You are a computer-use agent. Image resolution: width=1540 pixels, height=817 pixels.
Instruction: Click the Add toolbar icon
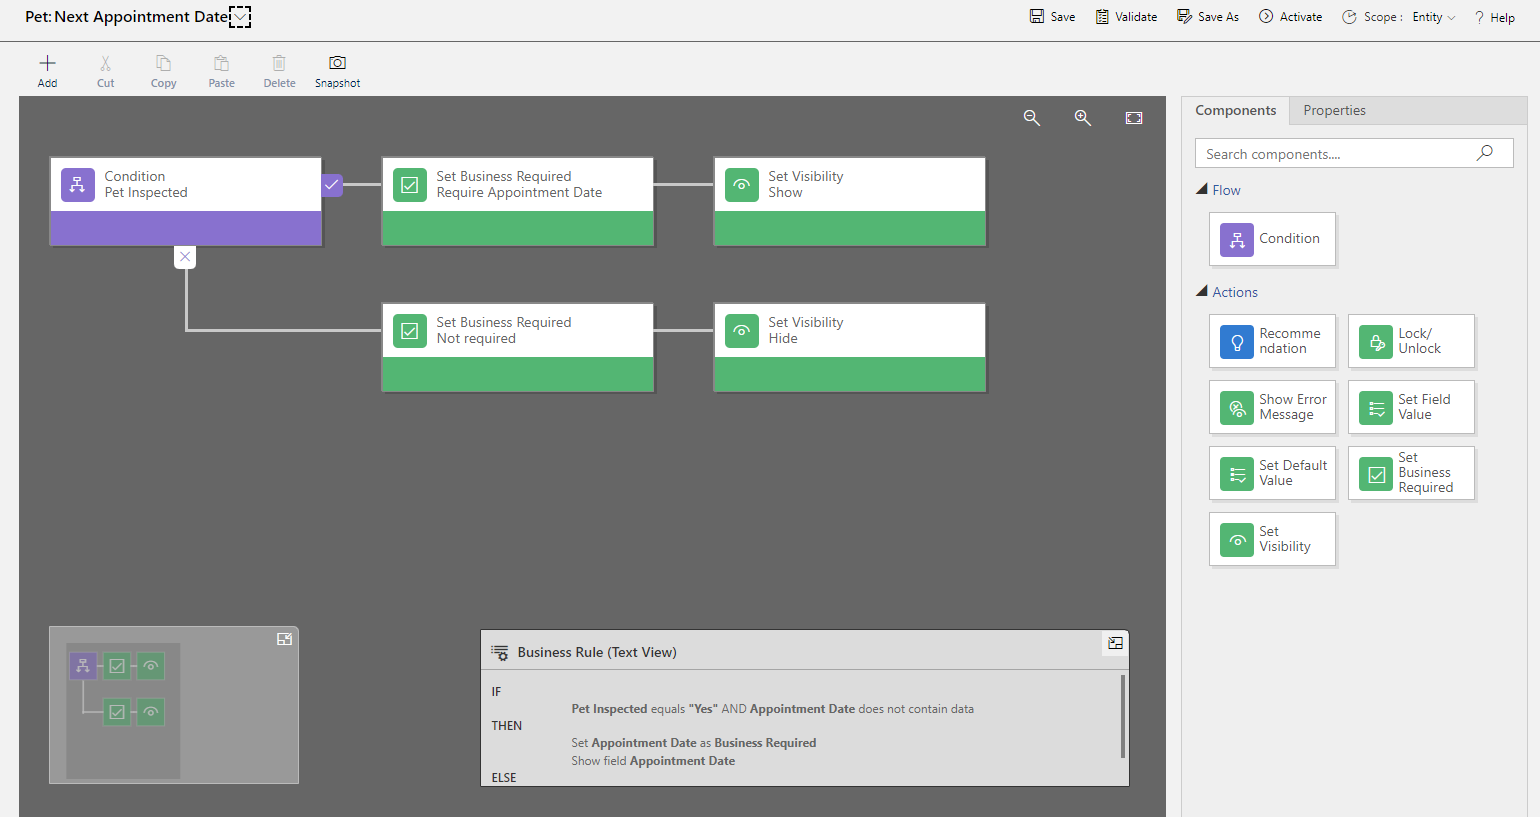click(47, 64)
